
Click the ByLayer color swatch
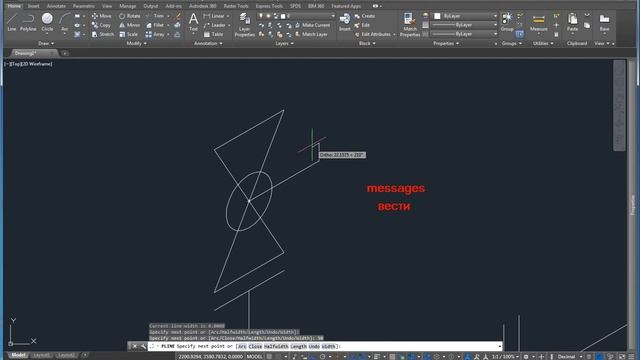pyautogui.click(x=437, y=16)
